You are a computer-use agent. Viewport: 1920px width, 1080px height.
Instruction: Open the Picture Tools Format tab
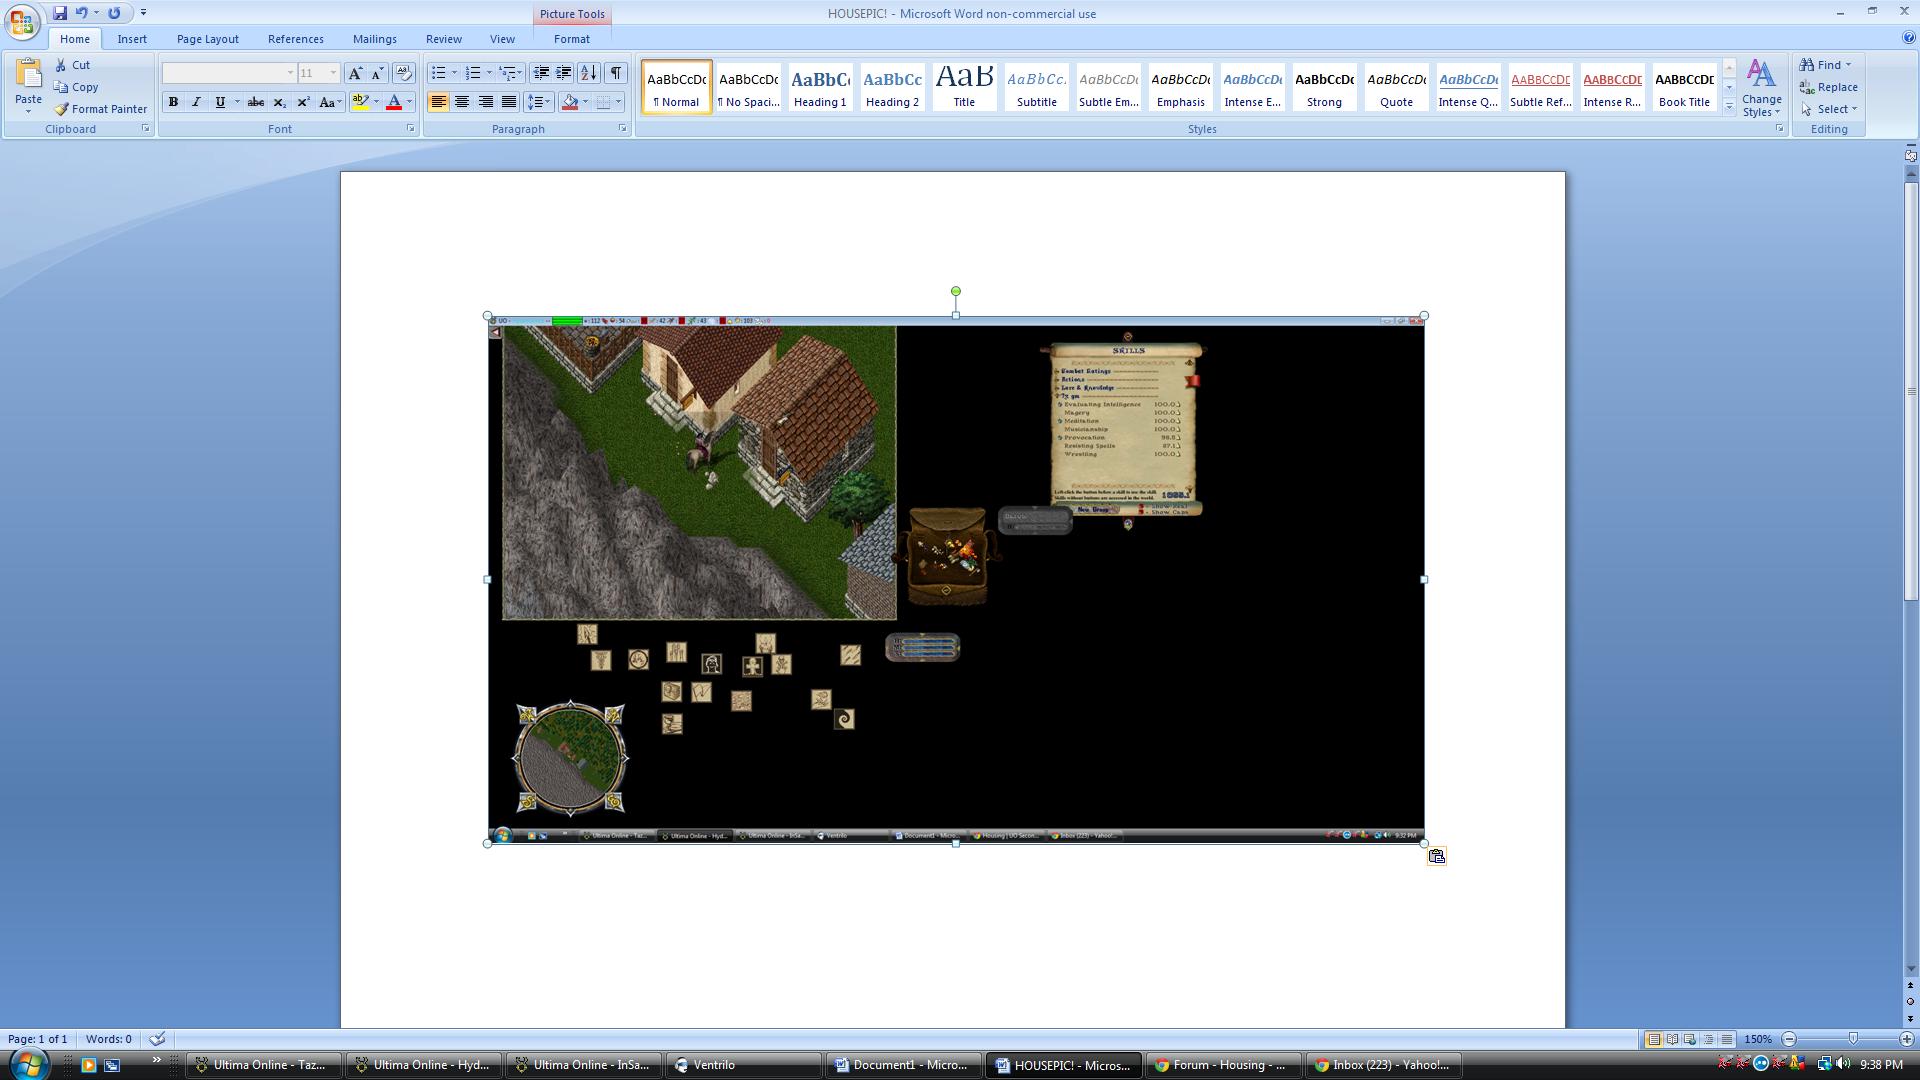(x=571, y=39)
